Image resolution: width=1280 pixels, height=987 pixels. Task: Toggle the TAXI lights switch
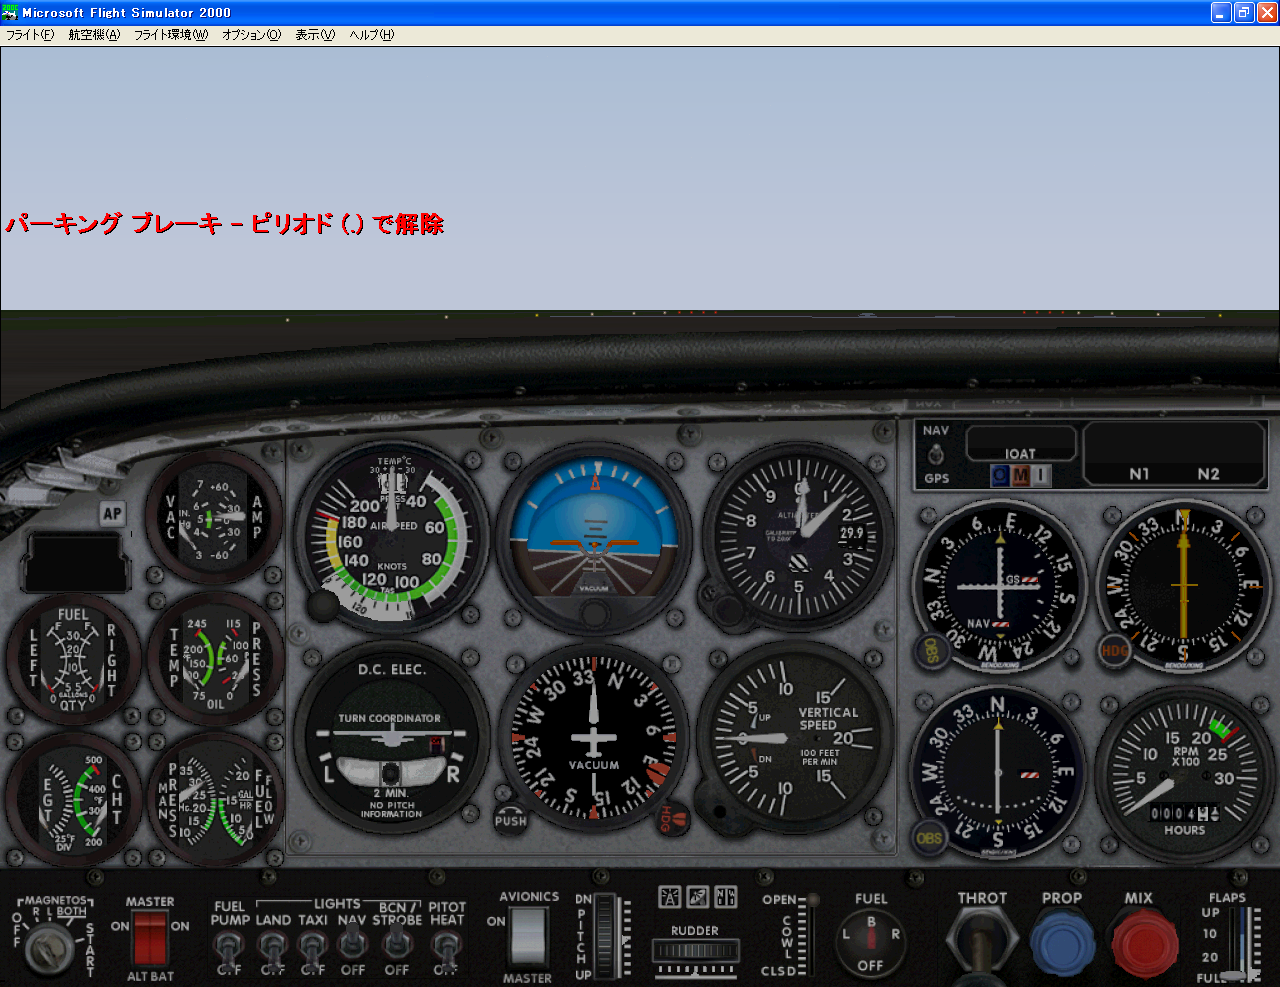pyautogui.click(x=313, y=950)
